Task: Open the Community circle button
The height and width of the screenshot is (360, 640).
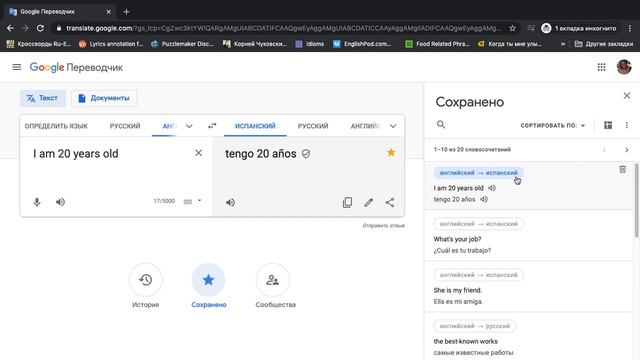Action: click(272, 280)
